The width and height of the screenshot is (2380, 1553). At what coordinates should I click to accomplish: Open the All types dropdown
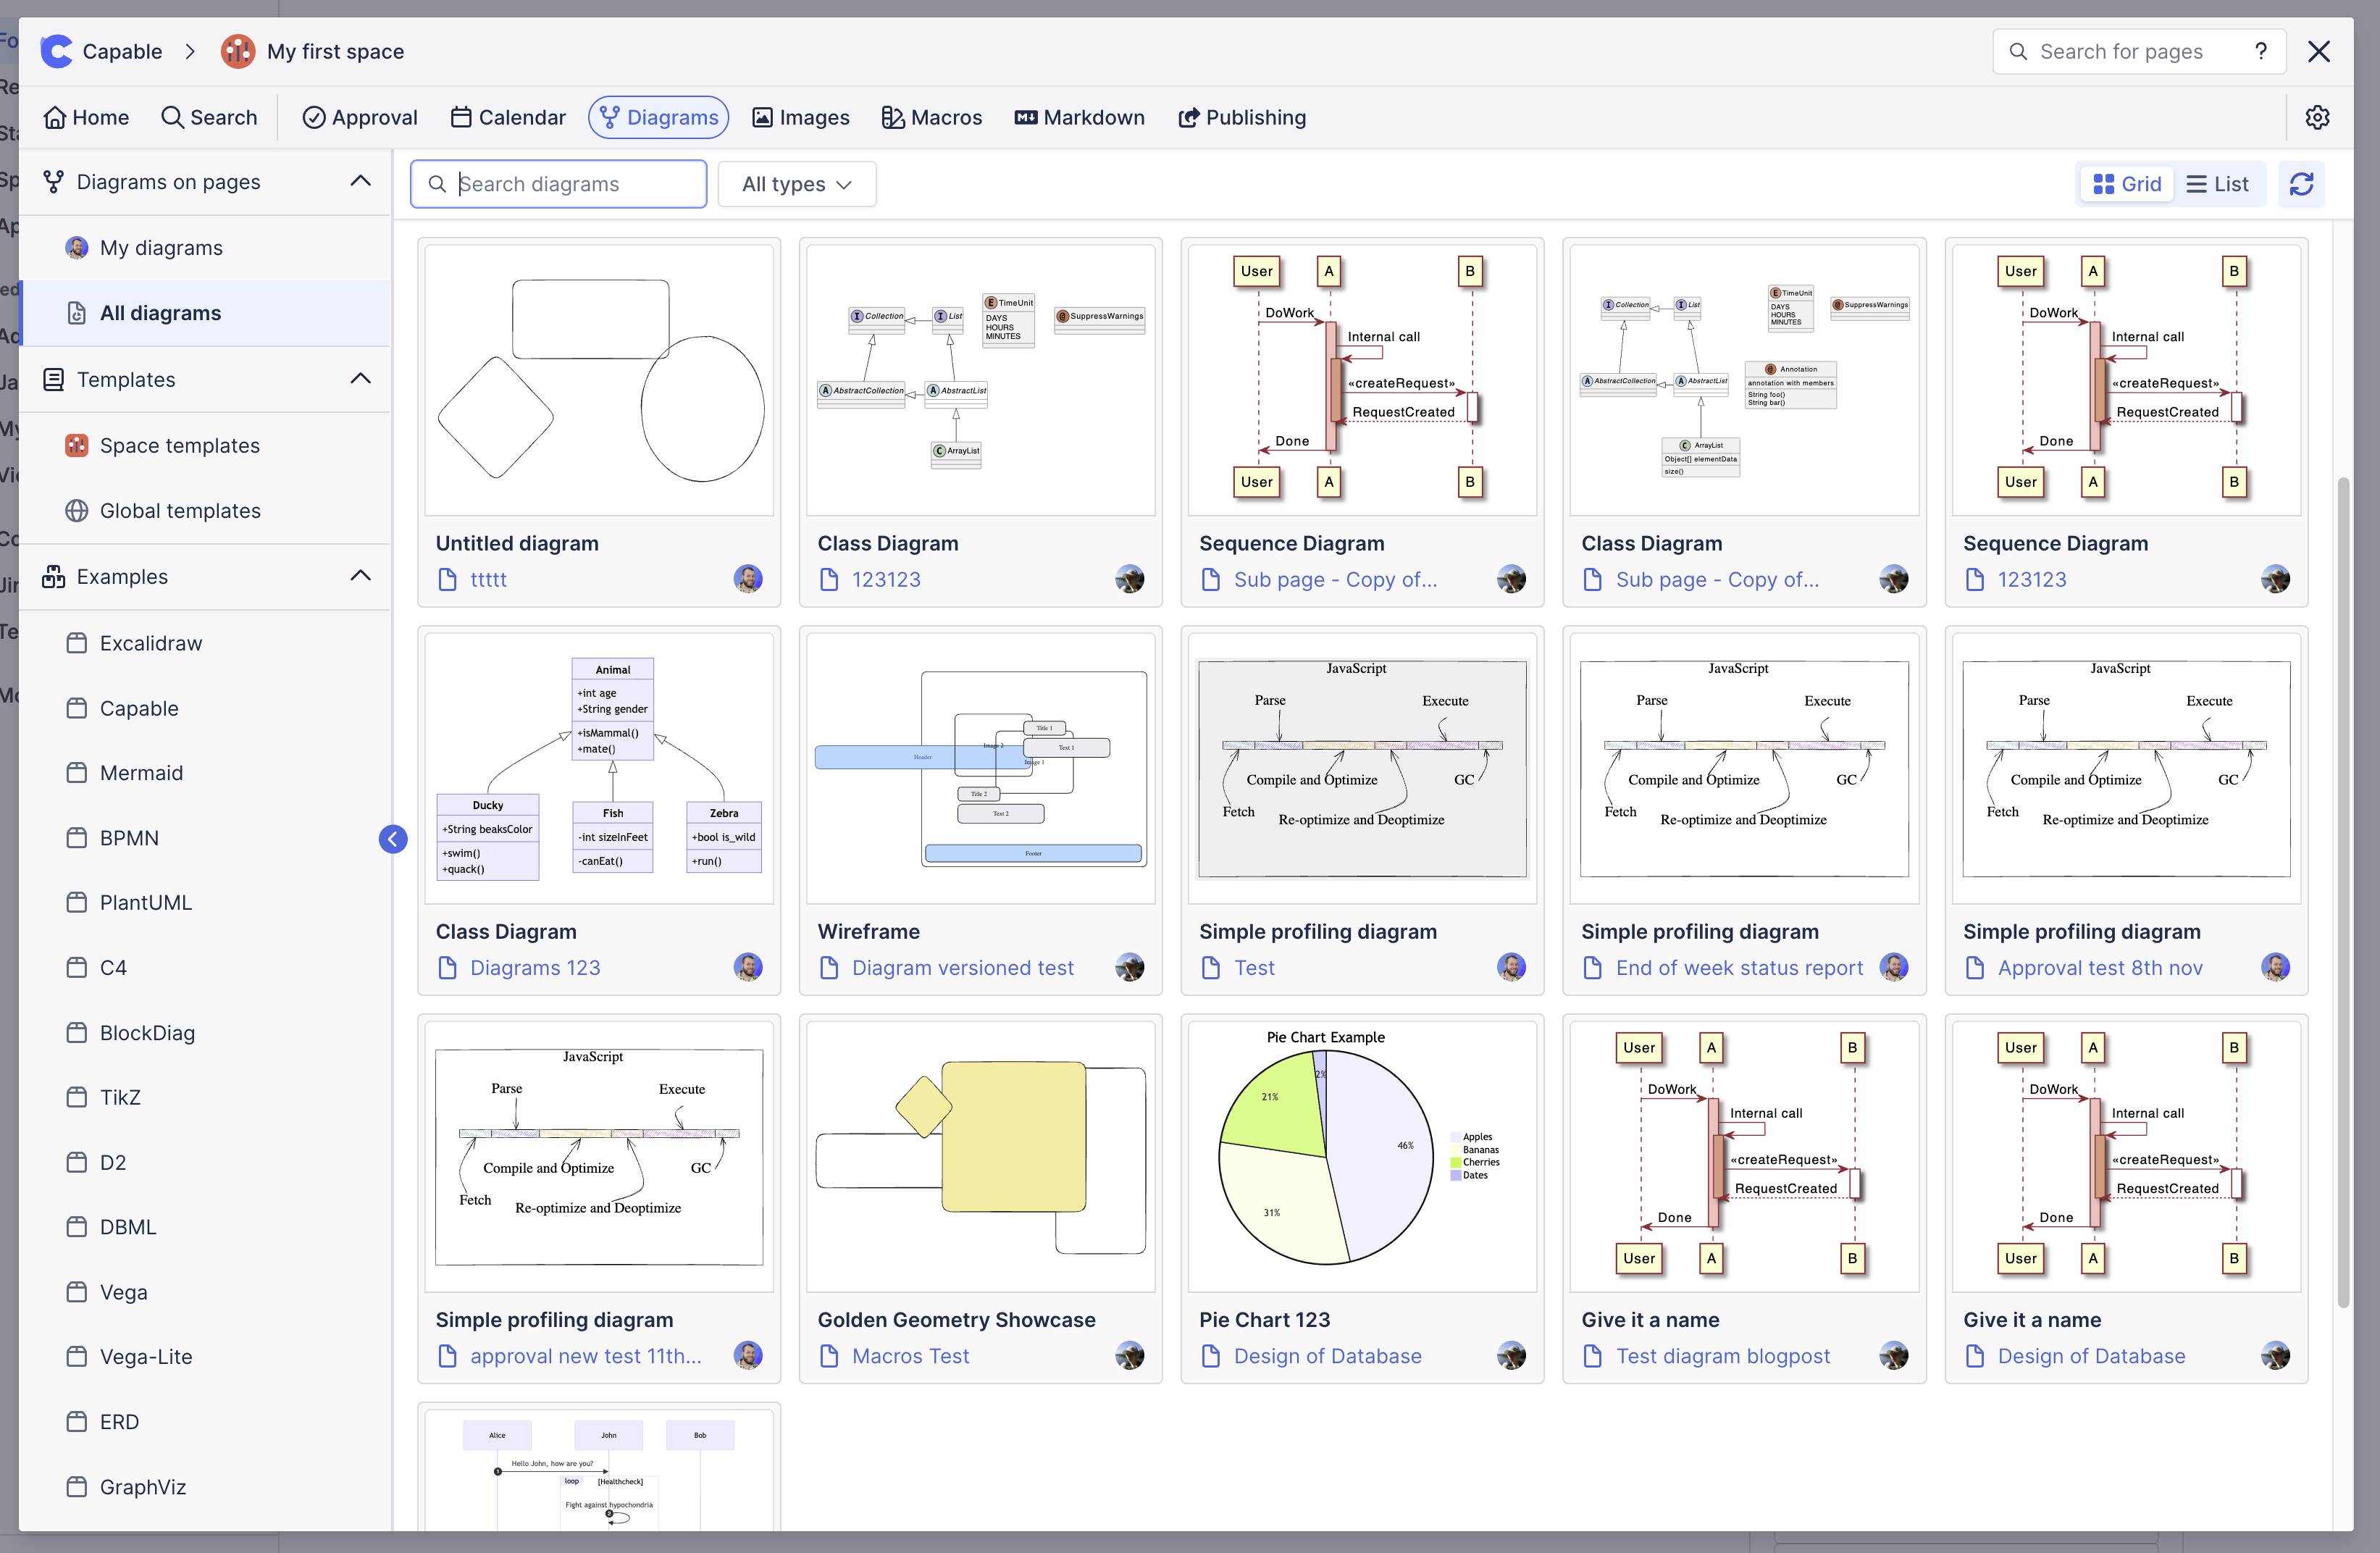796,184
